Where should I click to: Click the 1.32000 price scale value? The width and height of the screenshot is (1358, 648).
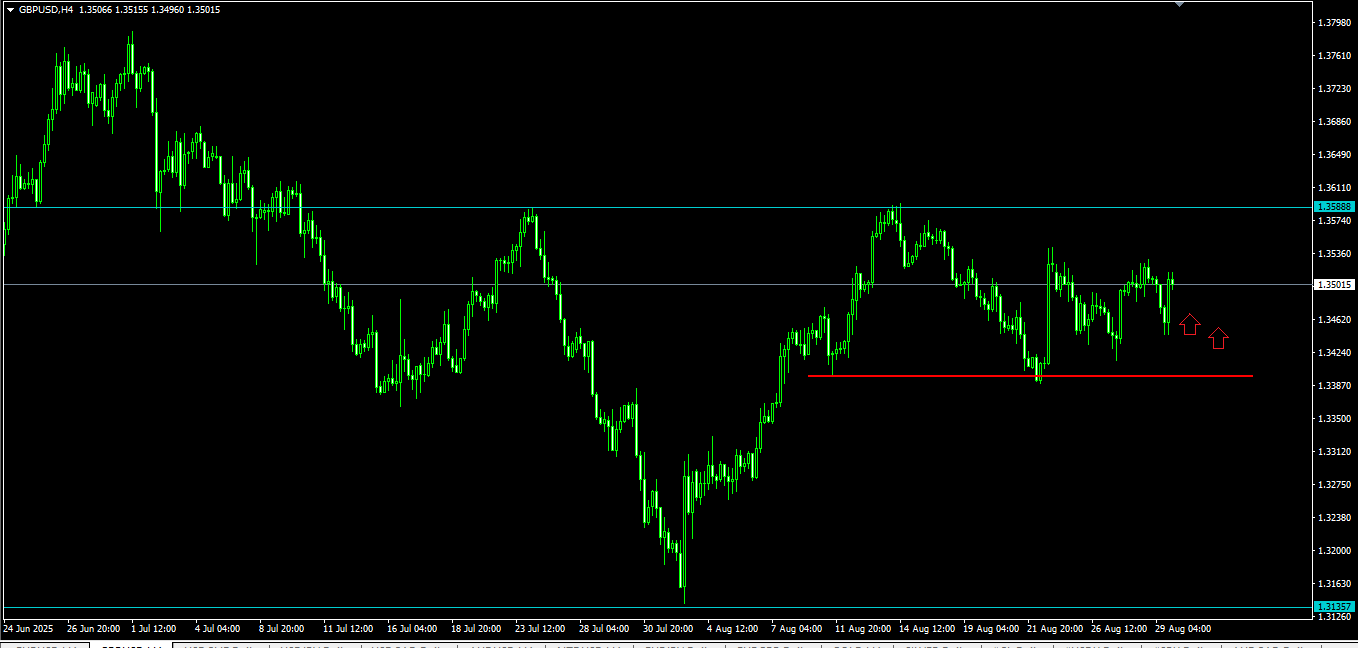(x=1336, y=551)
